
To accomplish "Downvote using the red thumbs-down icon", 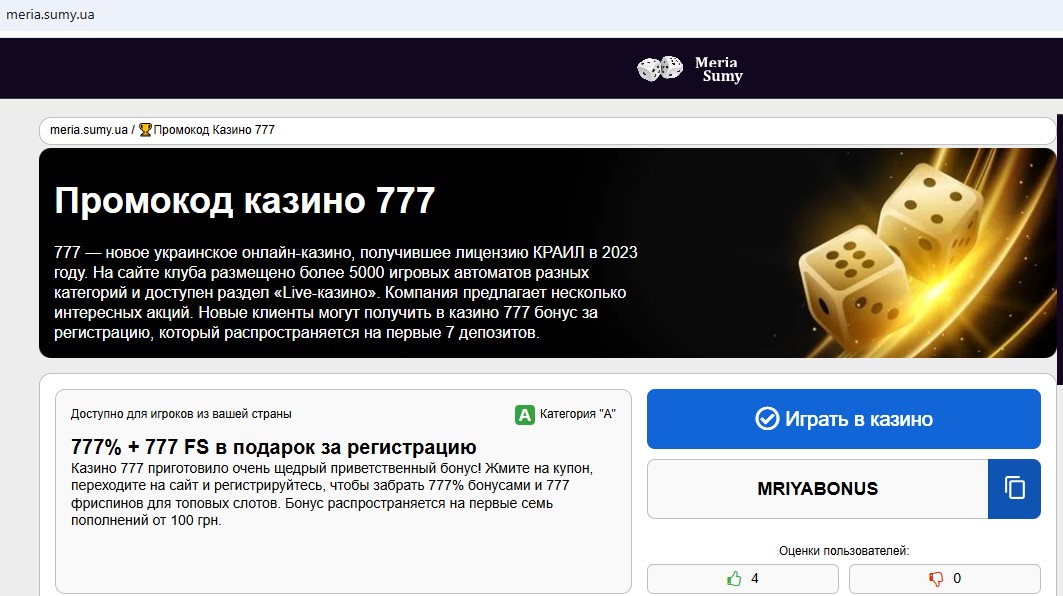I will (936, 578).
